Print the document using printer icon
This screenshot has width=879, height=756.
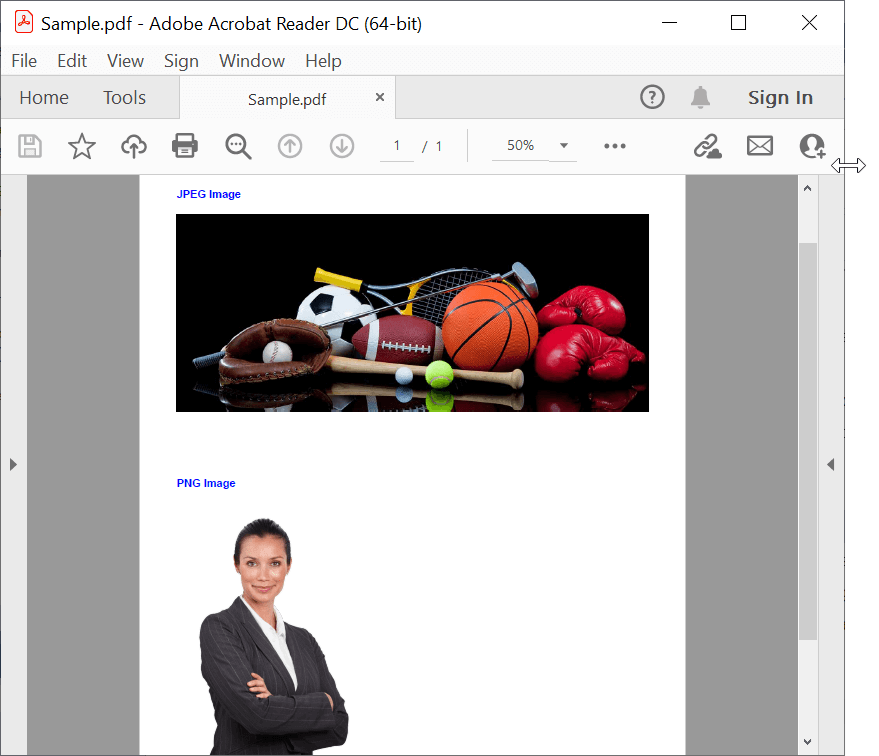[x=185, y=146]
